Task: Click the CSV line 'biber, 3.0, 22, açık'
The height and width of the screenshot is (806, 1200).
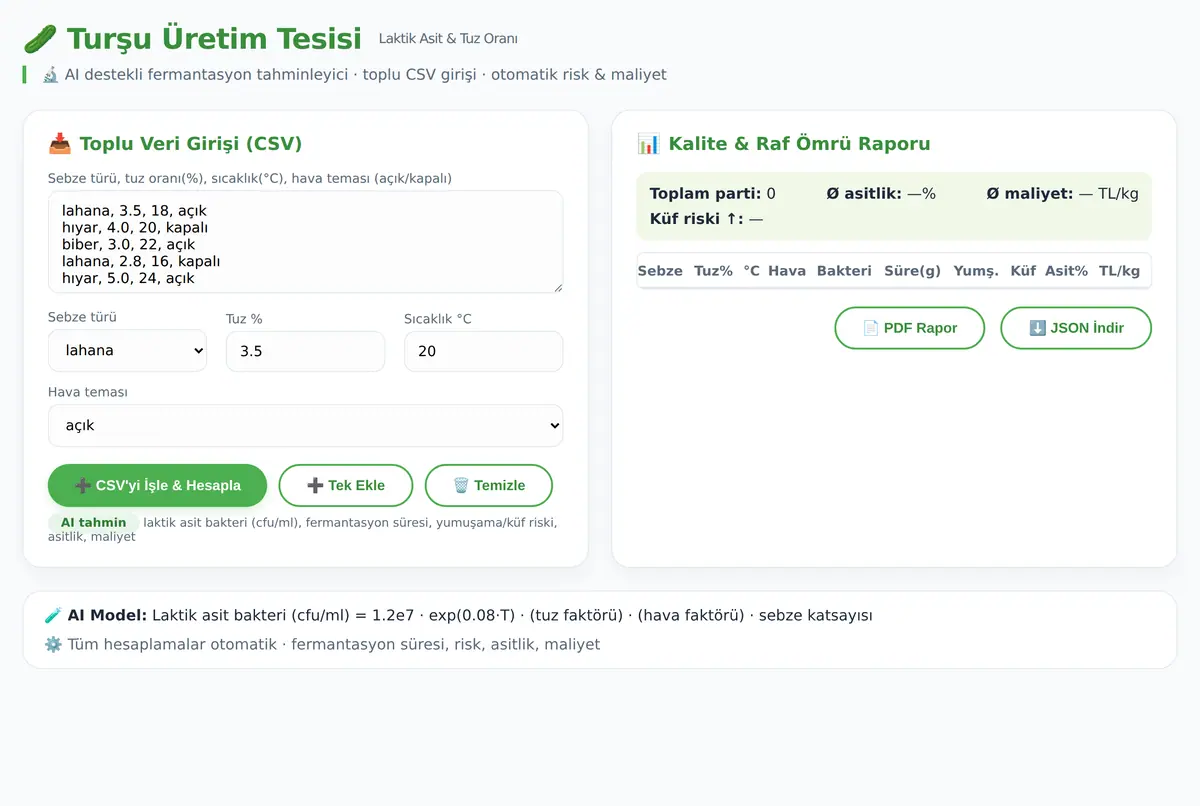Action: point(128,245)
